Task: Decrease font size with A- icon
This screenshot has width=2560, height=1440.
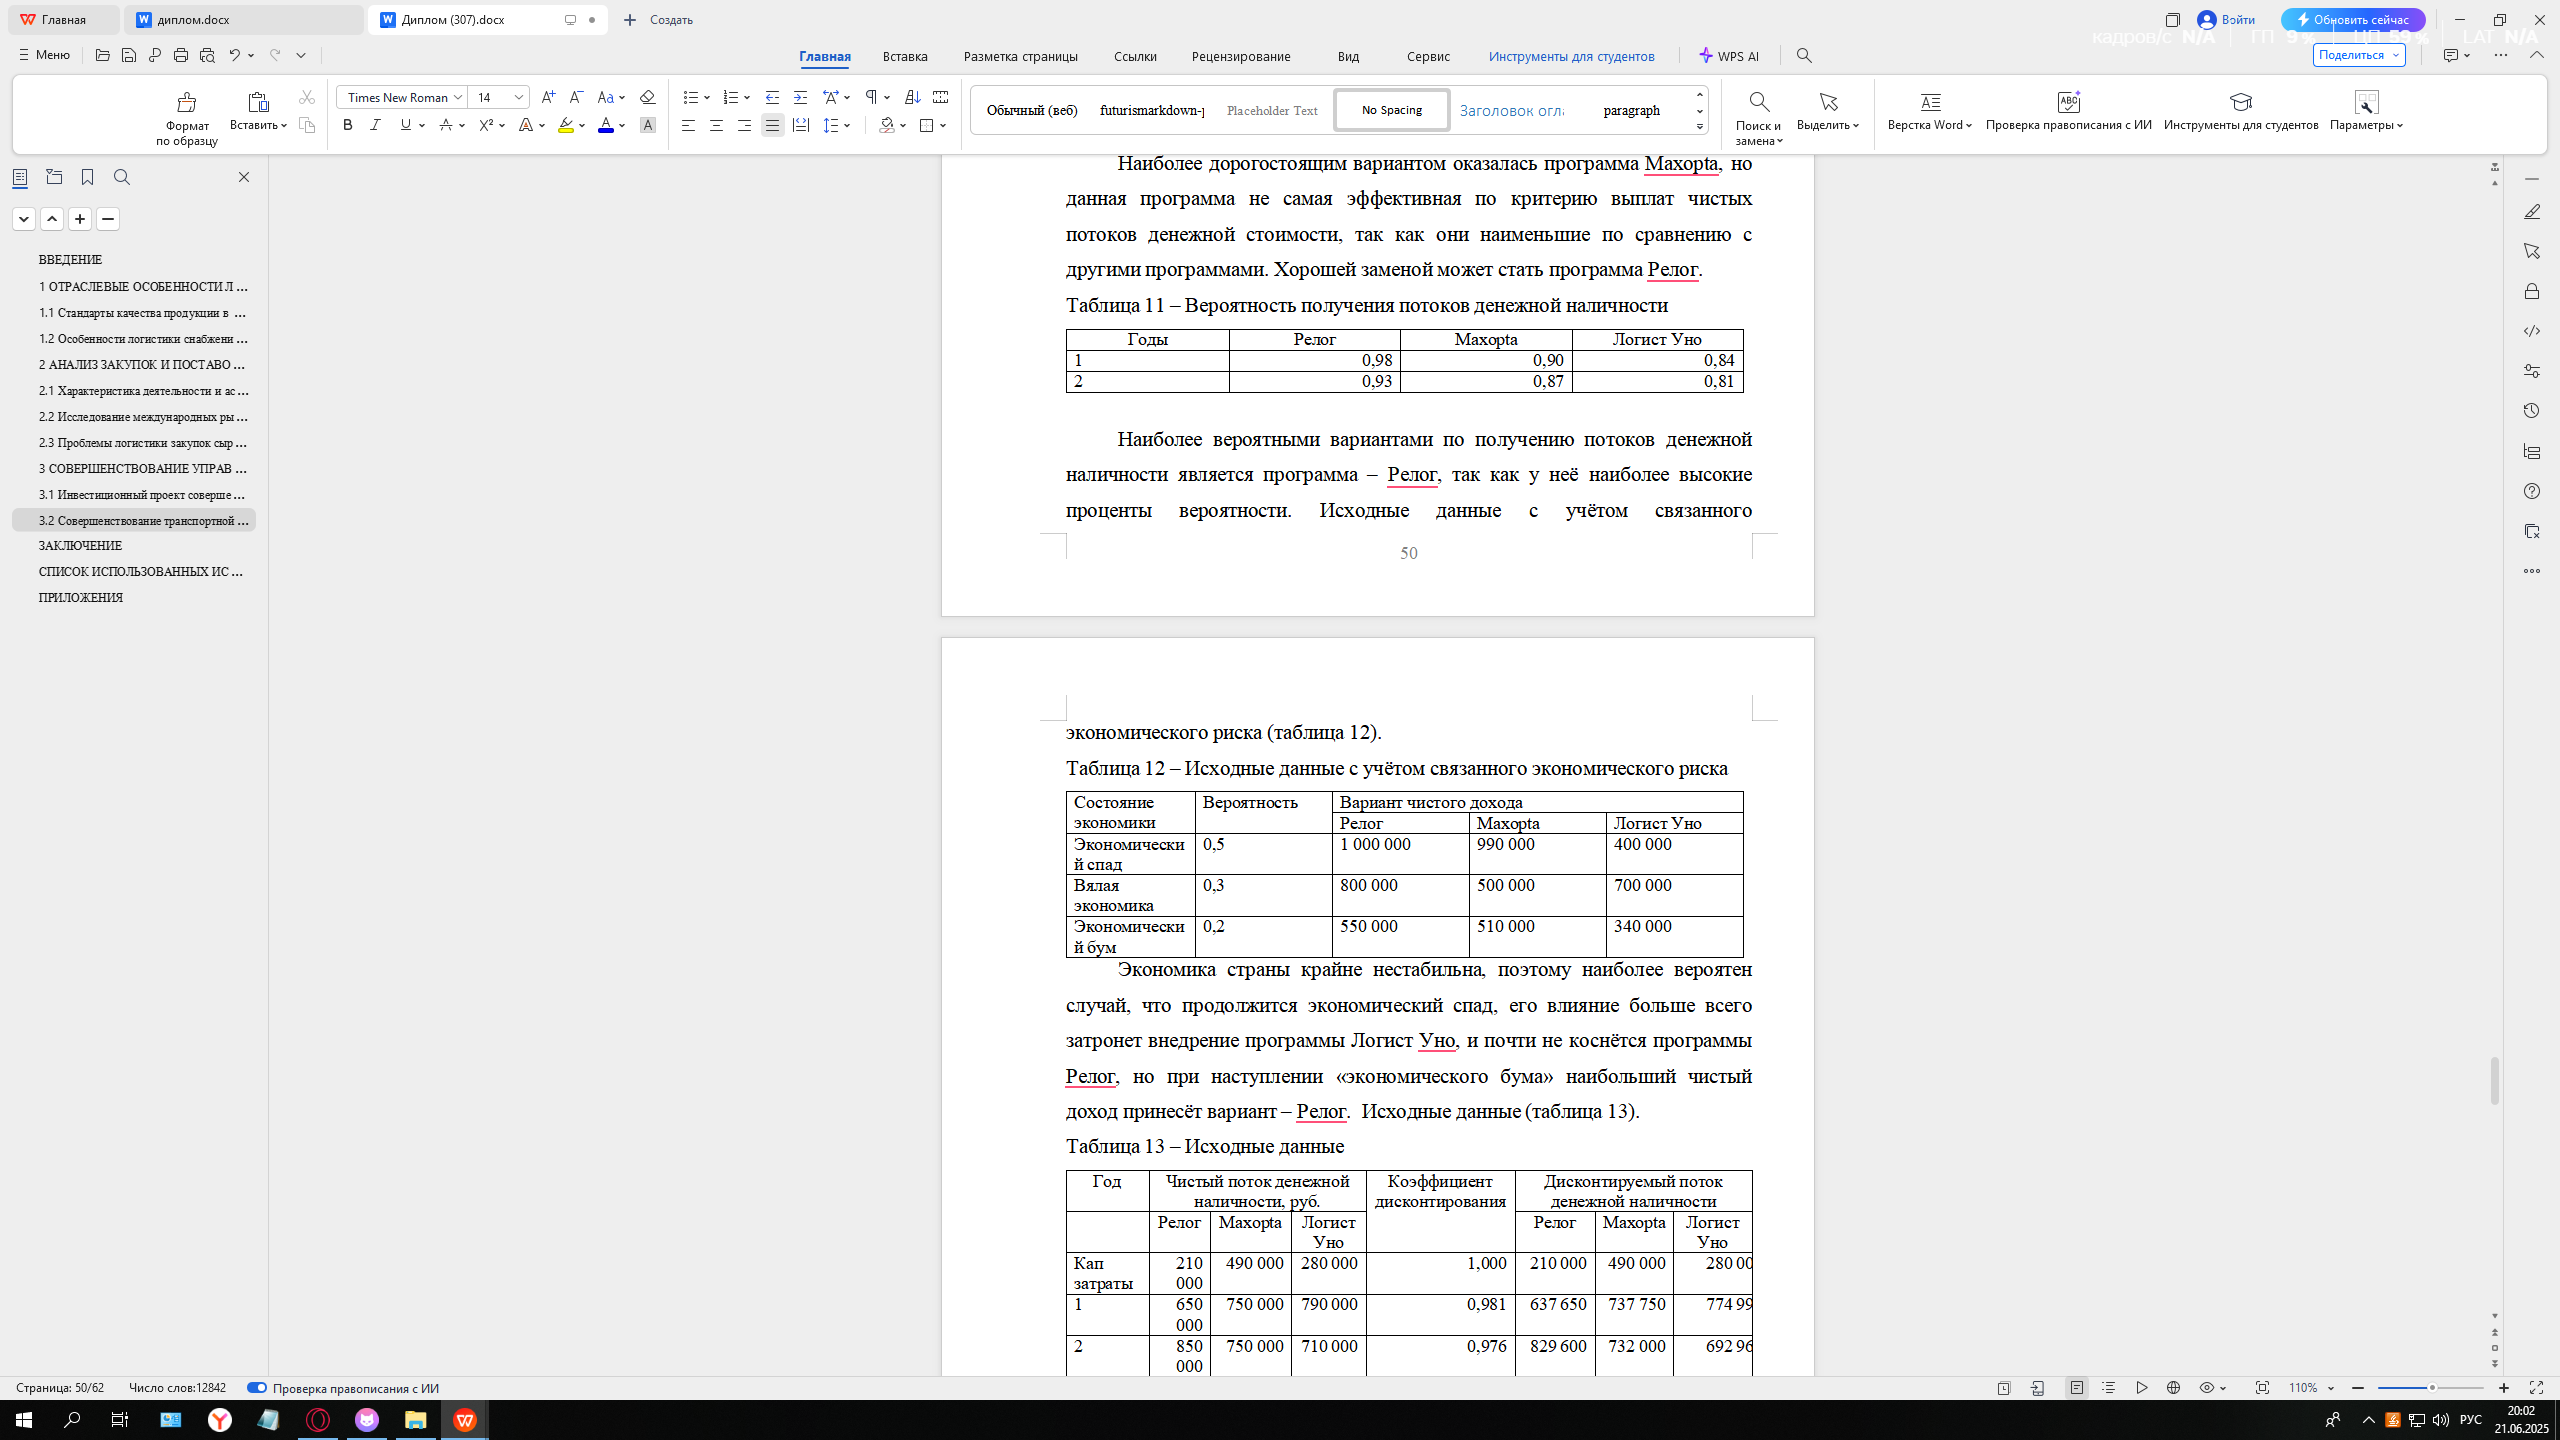Action: [x=576, y=97]
